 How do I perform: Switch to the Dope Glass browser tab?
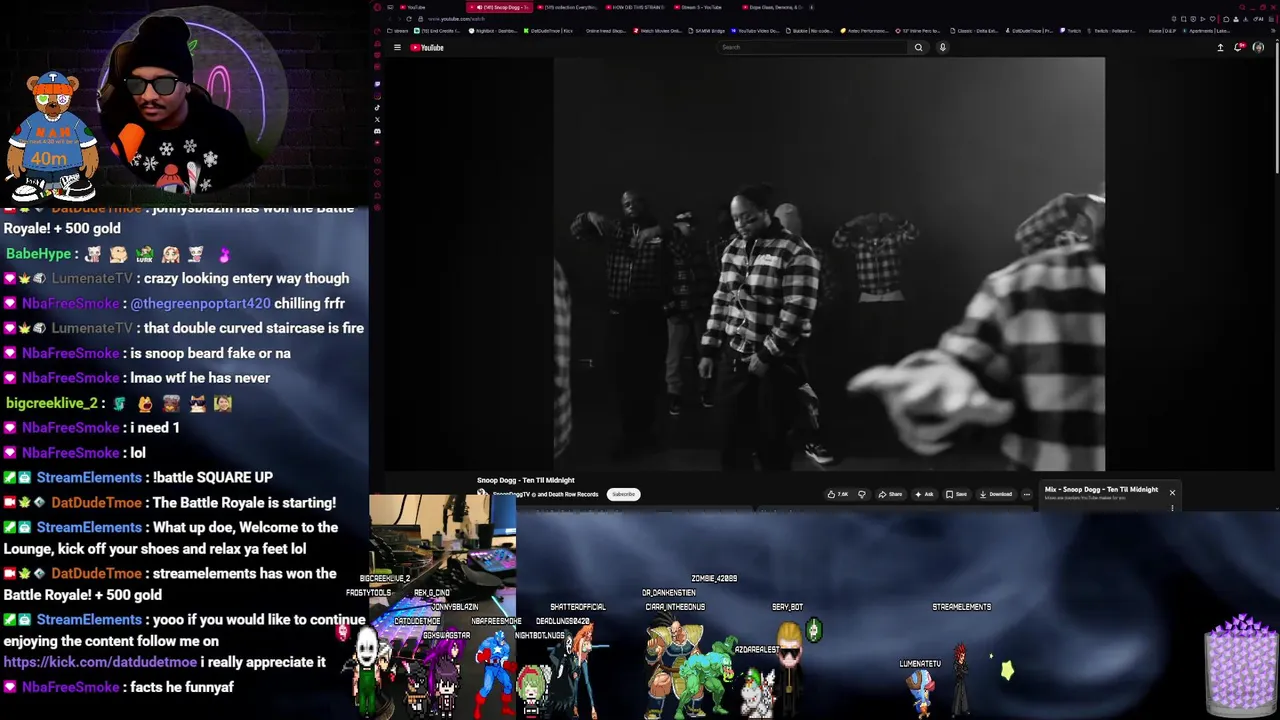[773, 7]
